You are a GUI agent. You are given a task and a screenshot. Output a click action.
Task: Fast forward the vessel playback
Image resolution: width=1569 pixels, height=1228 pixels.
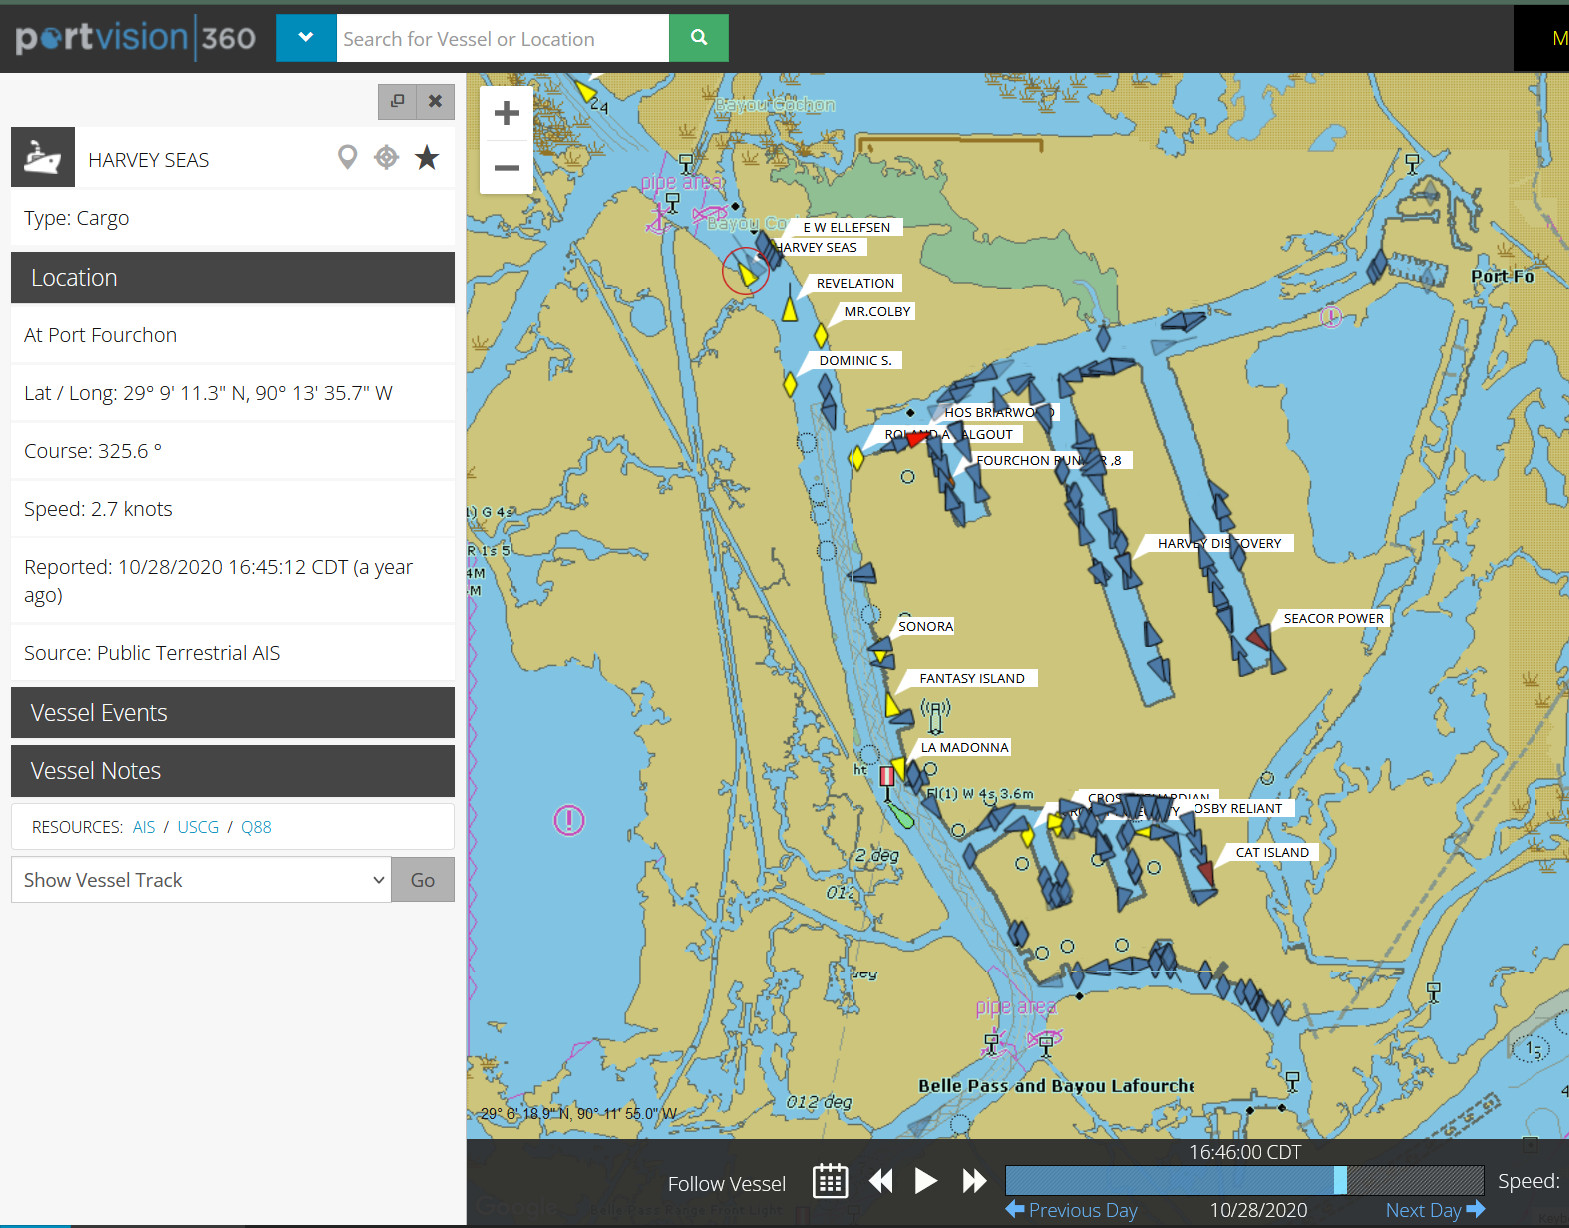[x=974, y=1181]
